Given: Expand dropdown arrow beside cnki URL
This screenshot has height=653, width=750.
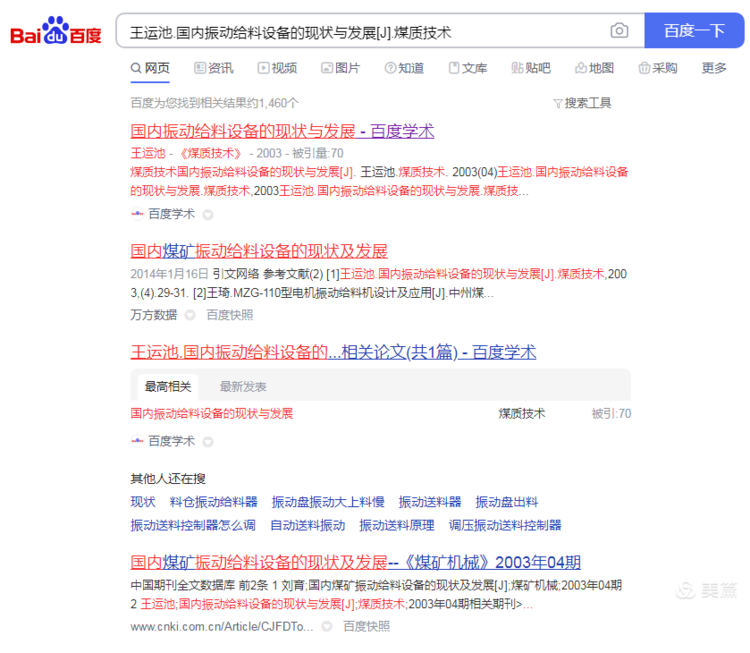Looking at the screenshot, I should (x=327, y=626).
